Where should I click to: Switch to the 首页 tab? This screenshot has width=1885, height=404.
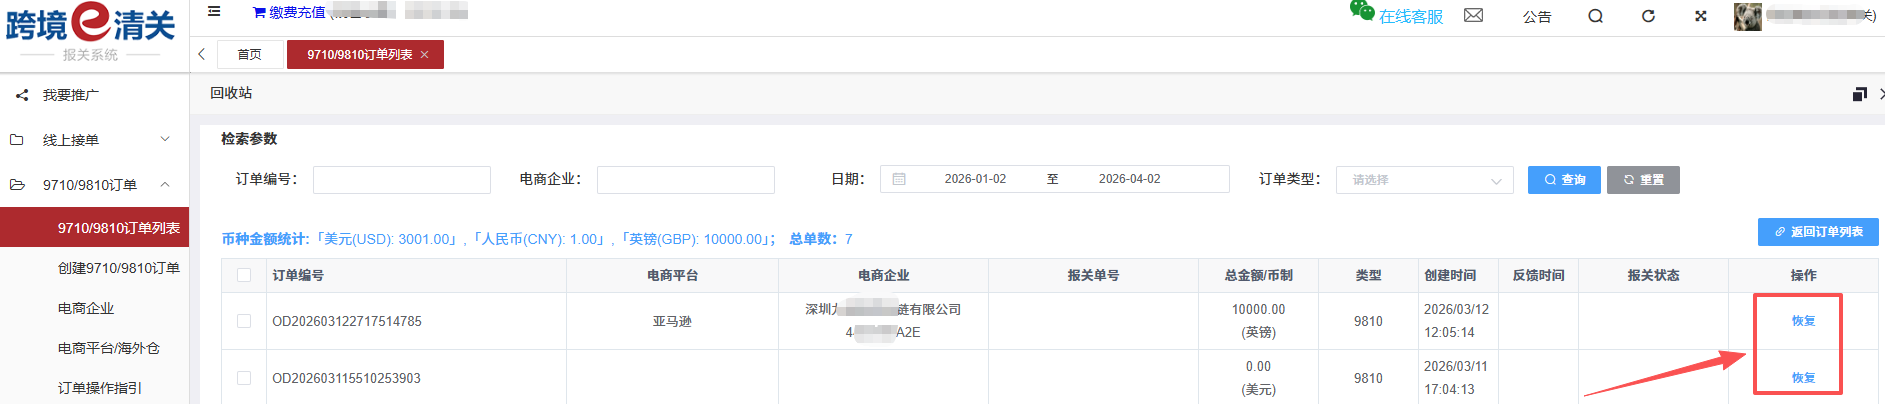click(249, 55)
